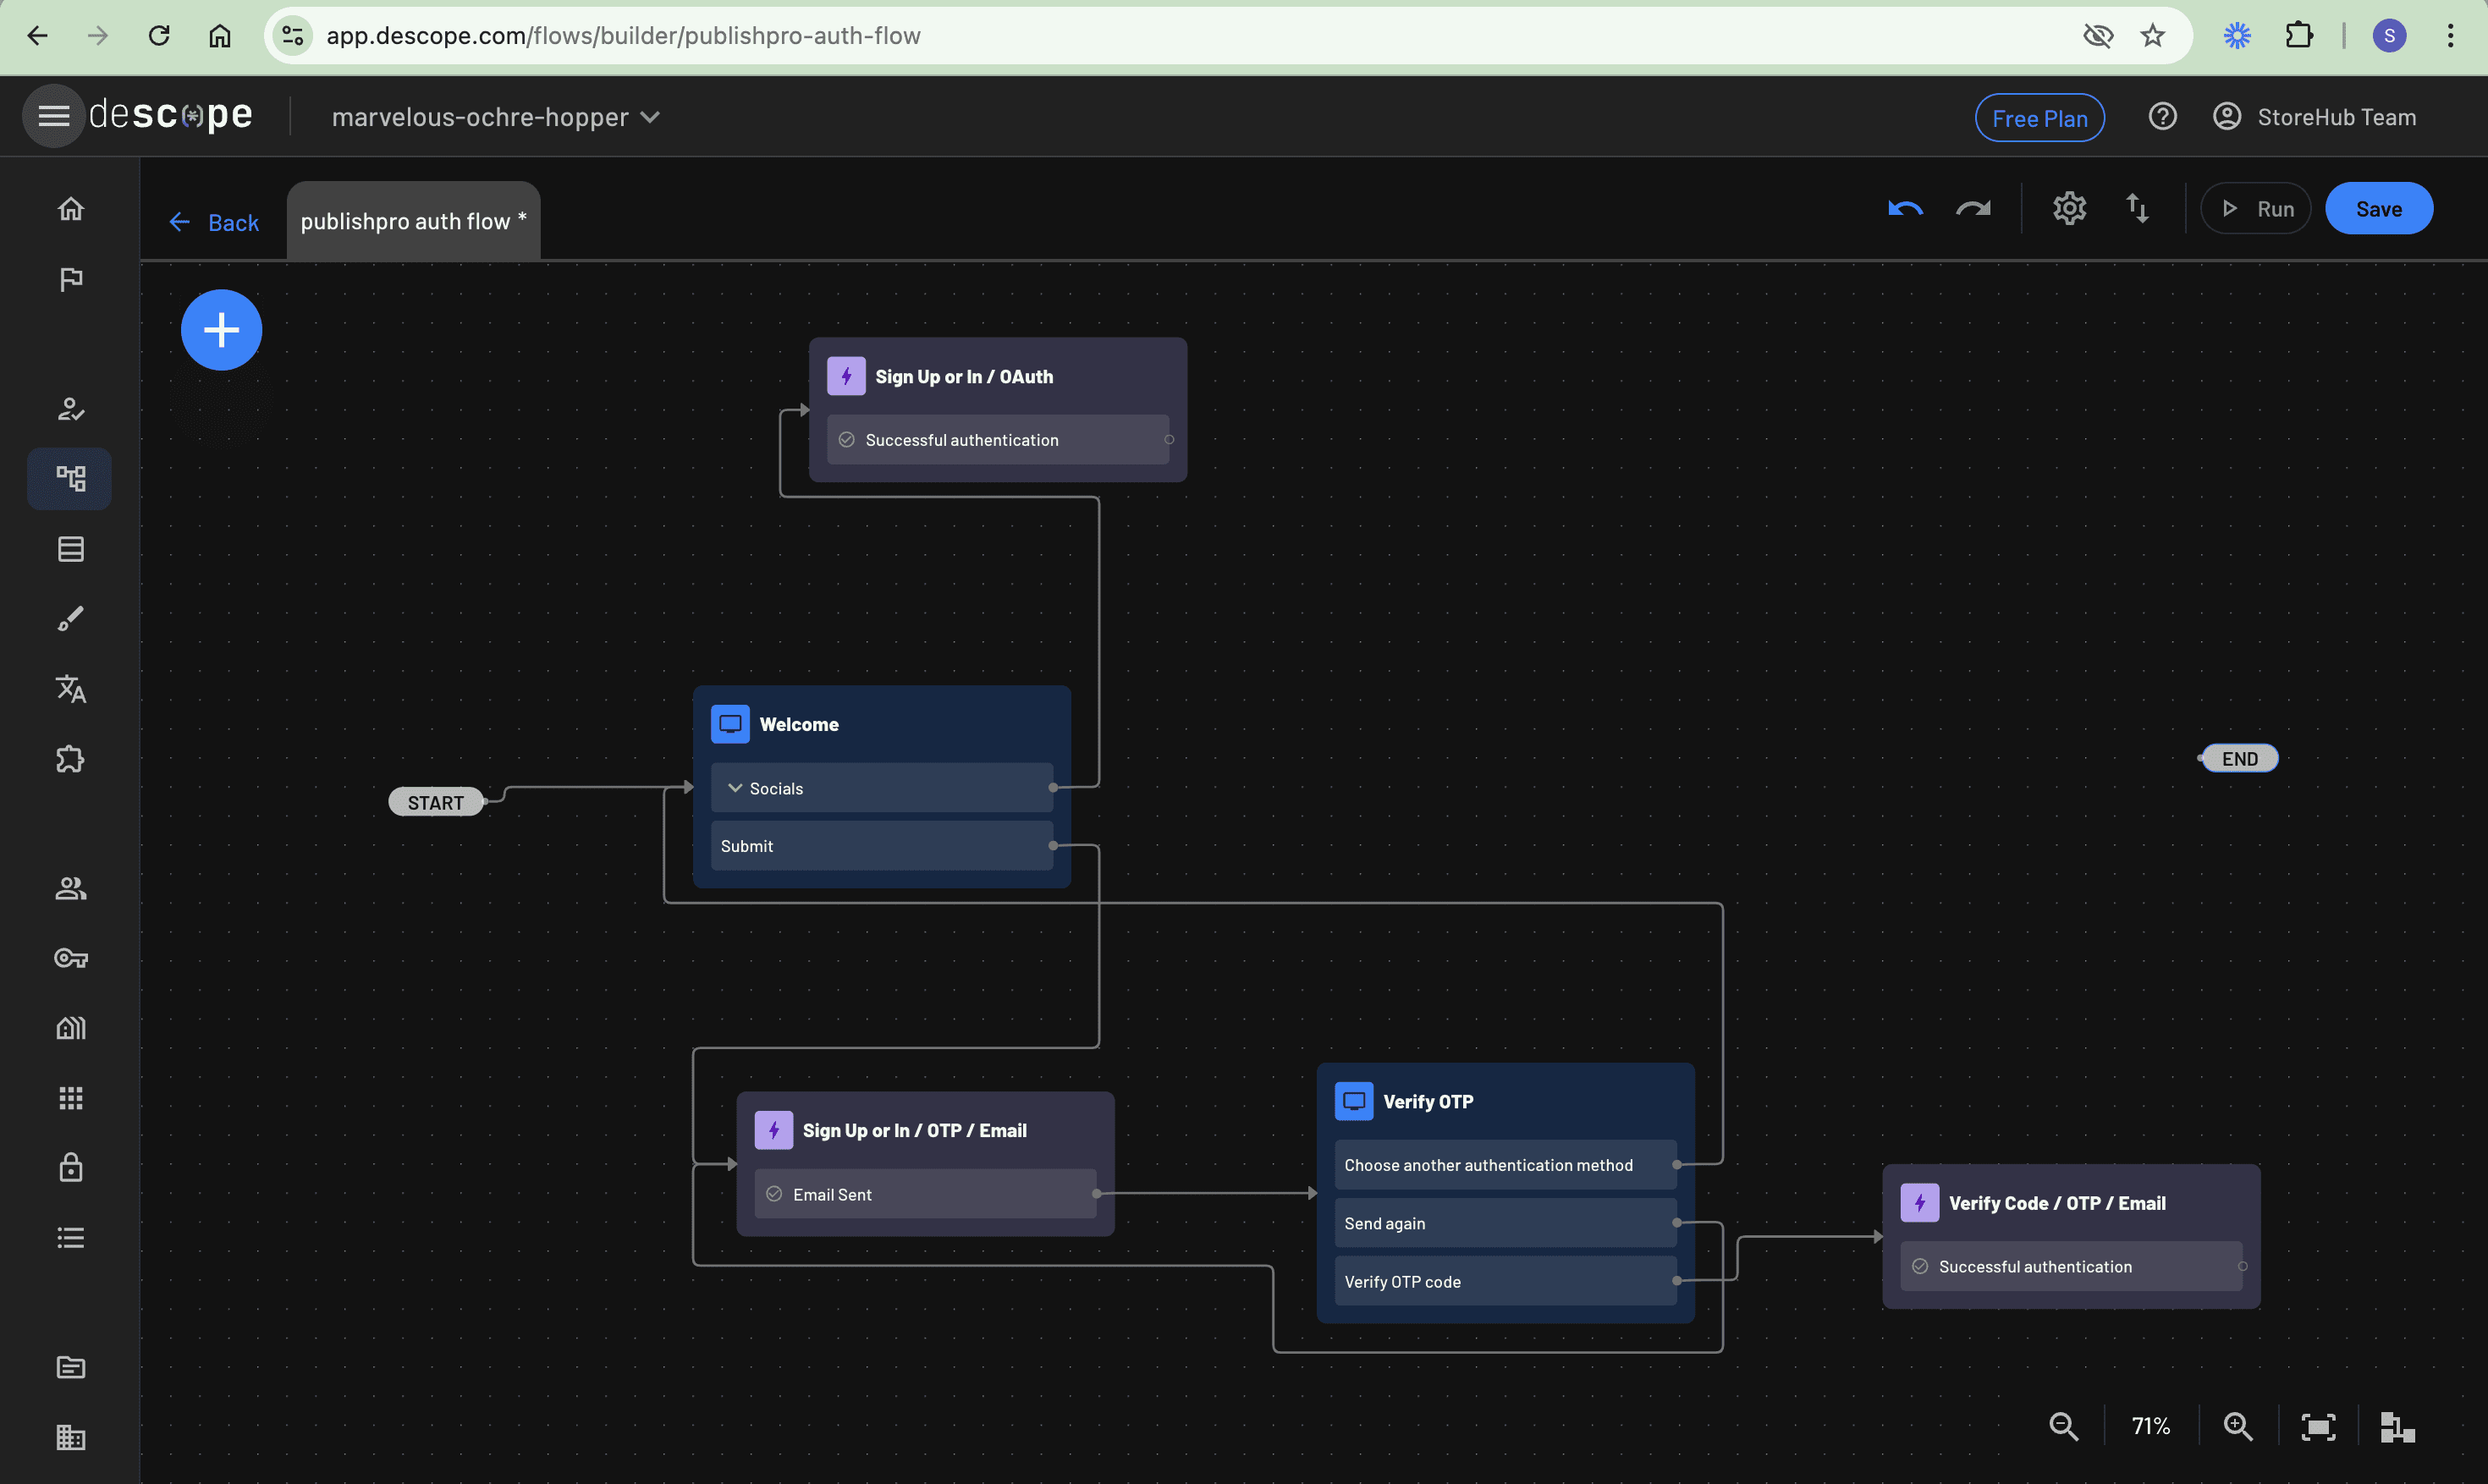
Task: Zoom in on the flow canvas
Action: coord(2237,1426)
